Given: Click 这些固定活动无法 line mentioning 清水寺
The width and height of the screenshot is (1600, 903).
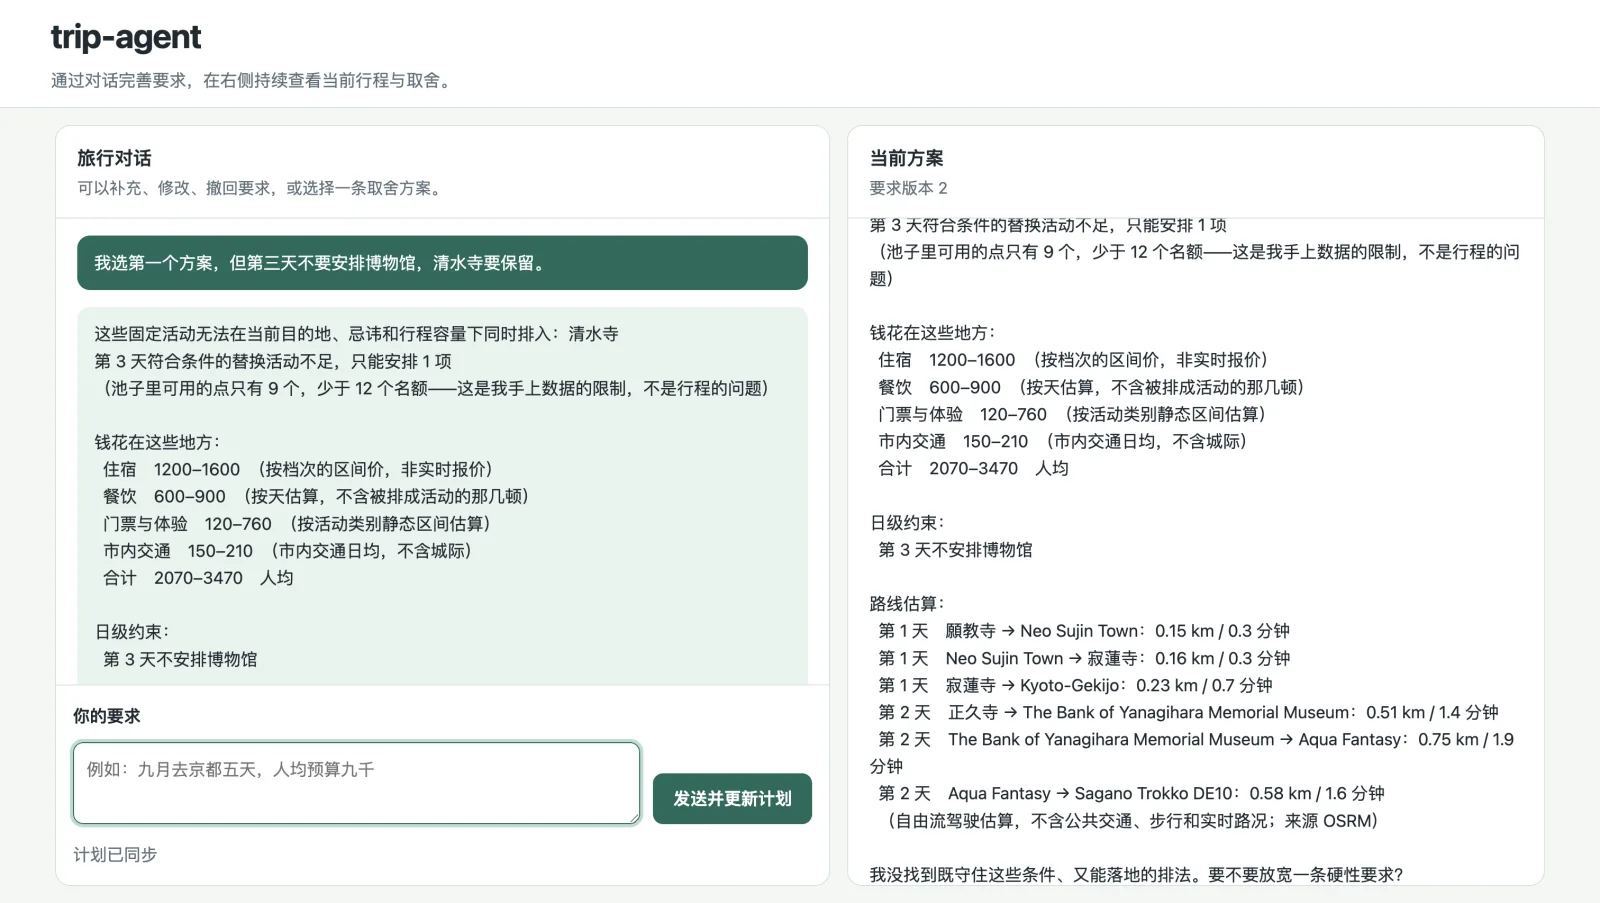Looking at the screenshot, I should [x=356, y=333].
